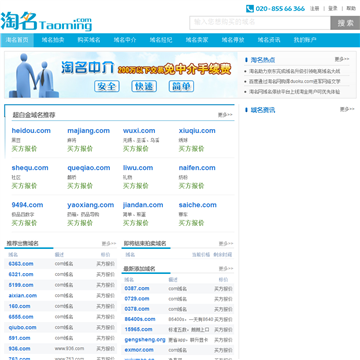This screenshot has width=360, height=360.
Task: Click the gray 搜索 search button
Action: (x=345, y=23)
